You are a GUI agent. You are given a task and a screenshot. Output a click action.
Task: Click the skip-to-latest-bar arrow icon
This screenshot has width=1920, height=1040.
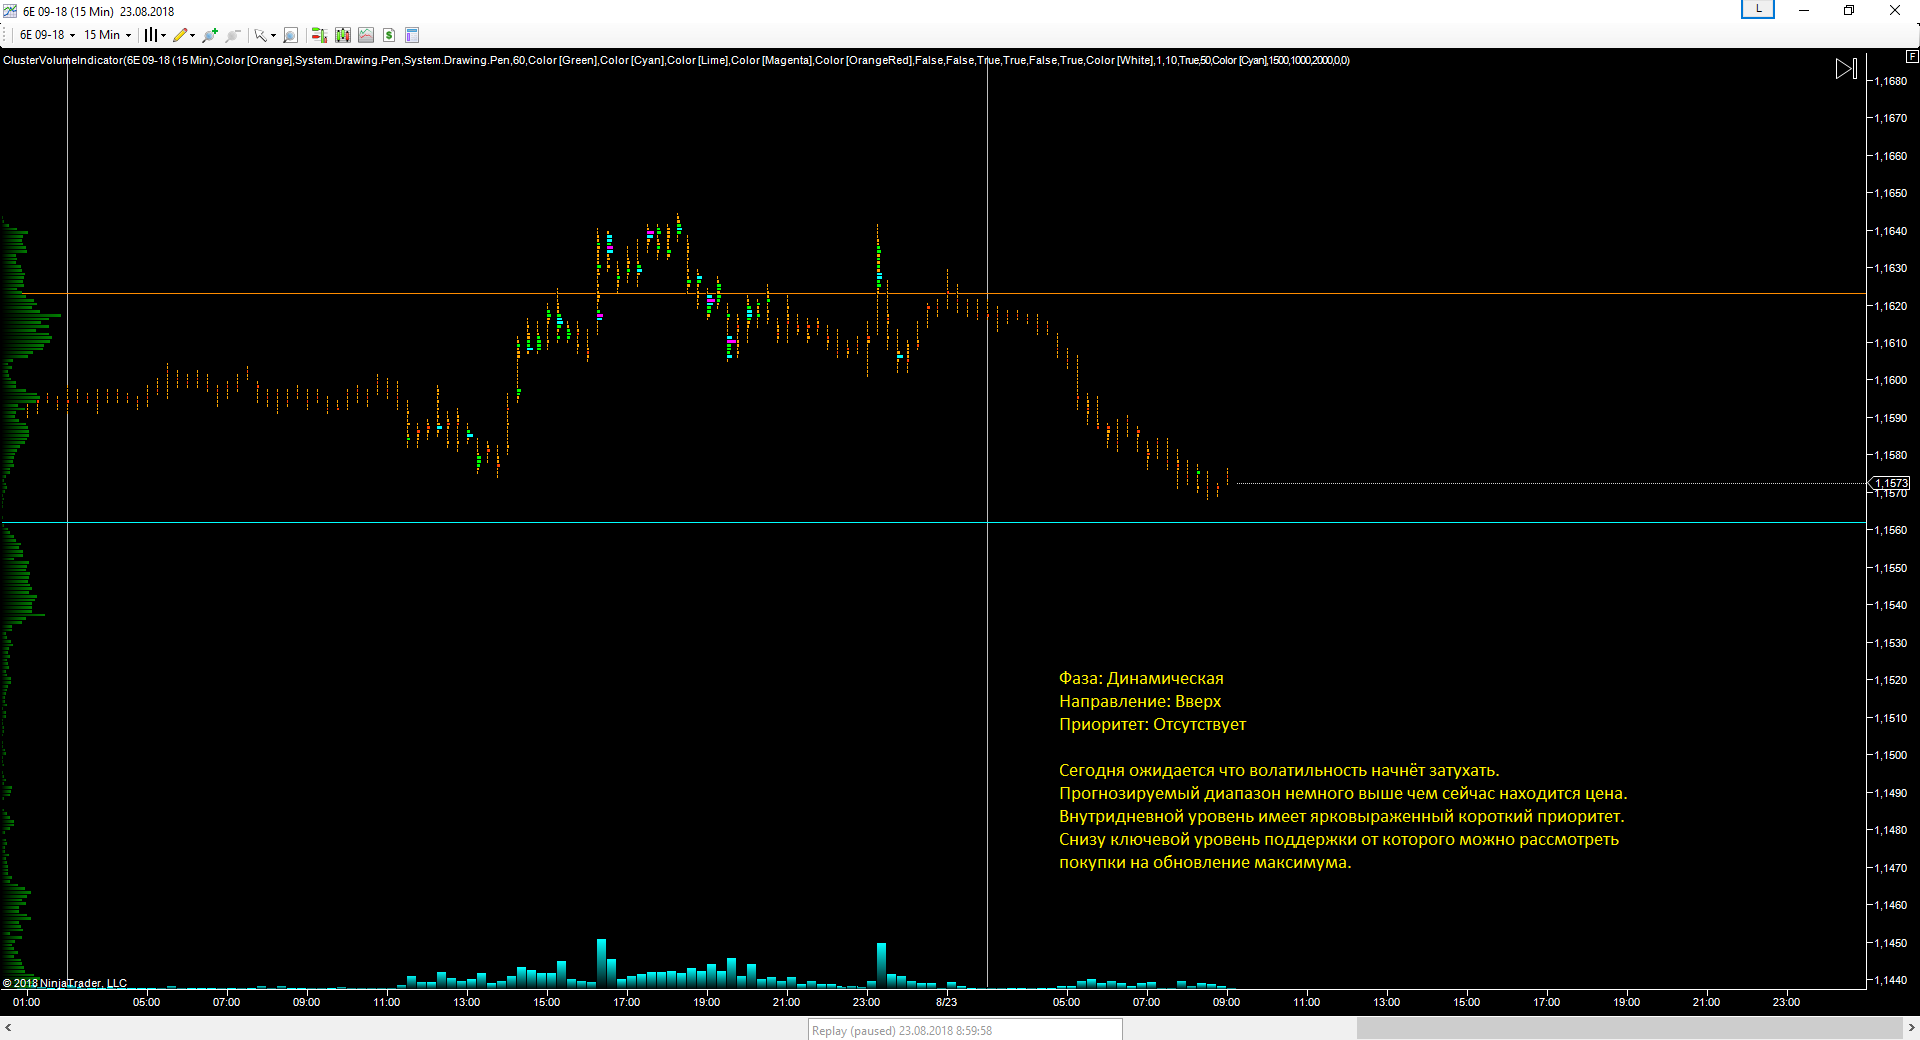point(1846,68)
